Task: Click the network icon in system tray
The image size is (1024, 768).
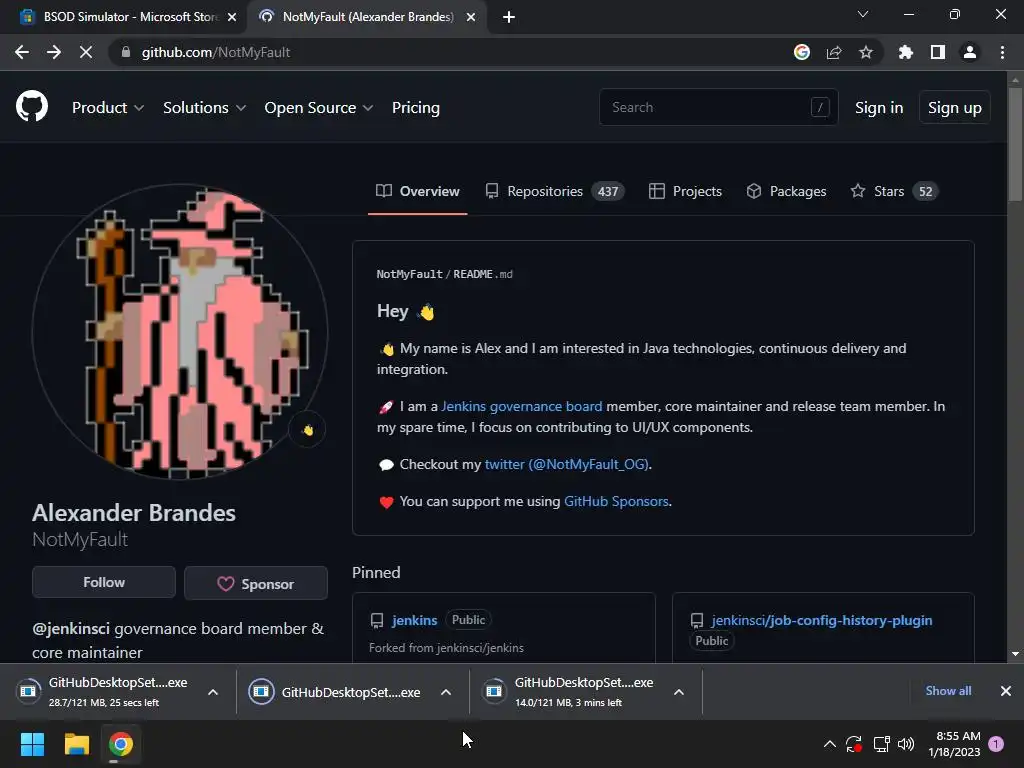Action: (881, 744)
